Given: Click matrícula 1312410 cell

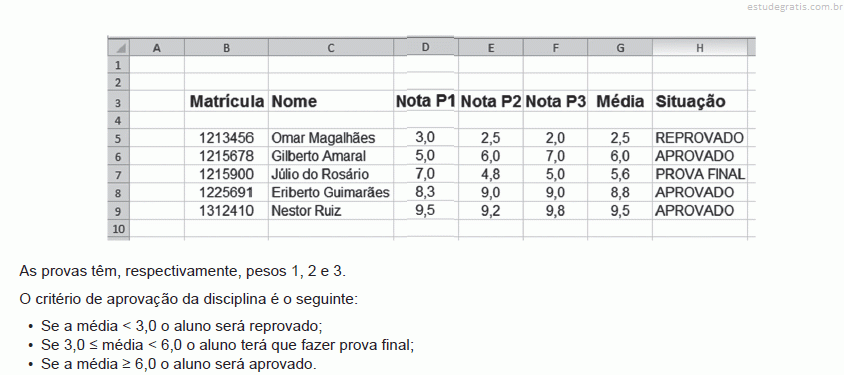Looking at the screenshot, I should 227,210.
